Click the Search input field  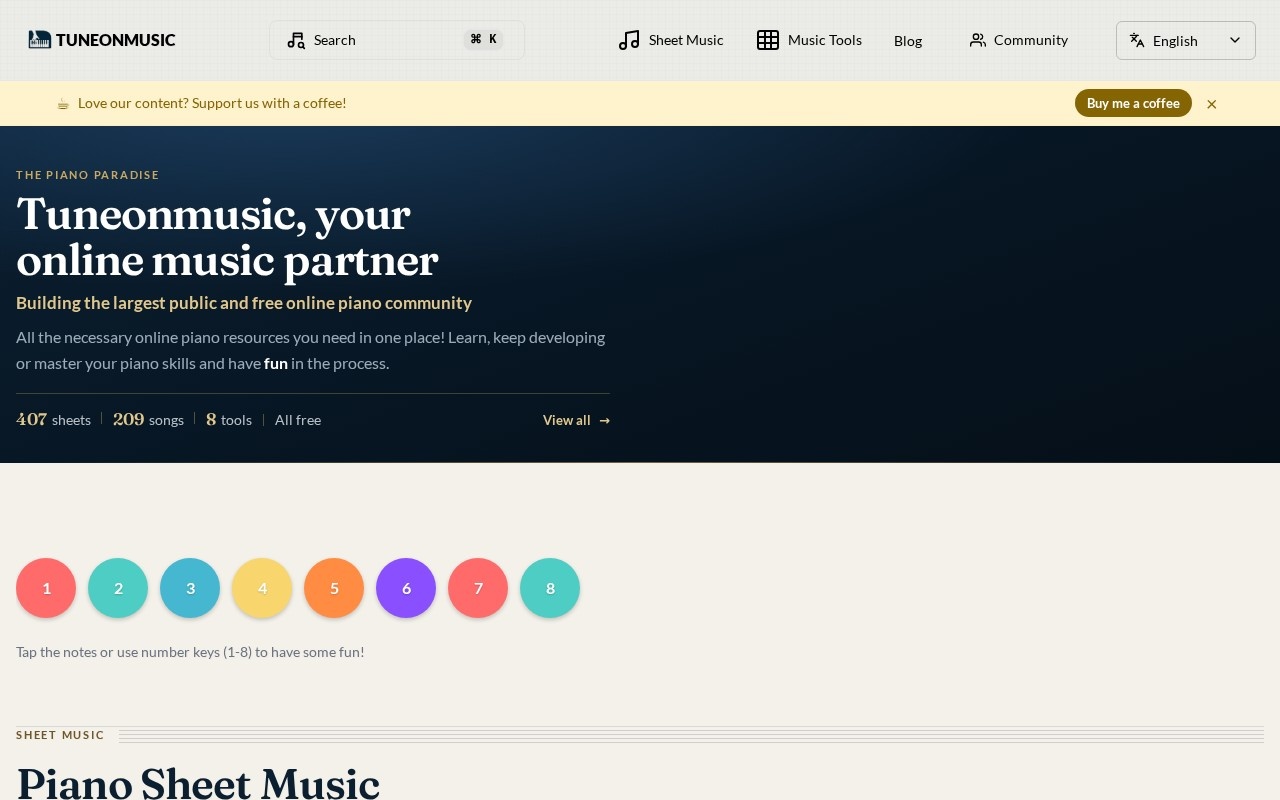[x=397, y=40]
